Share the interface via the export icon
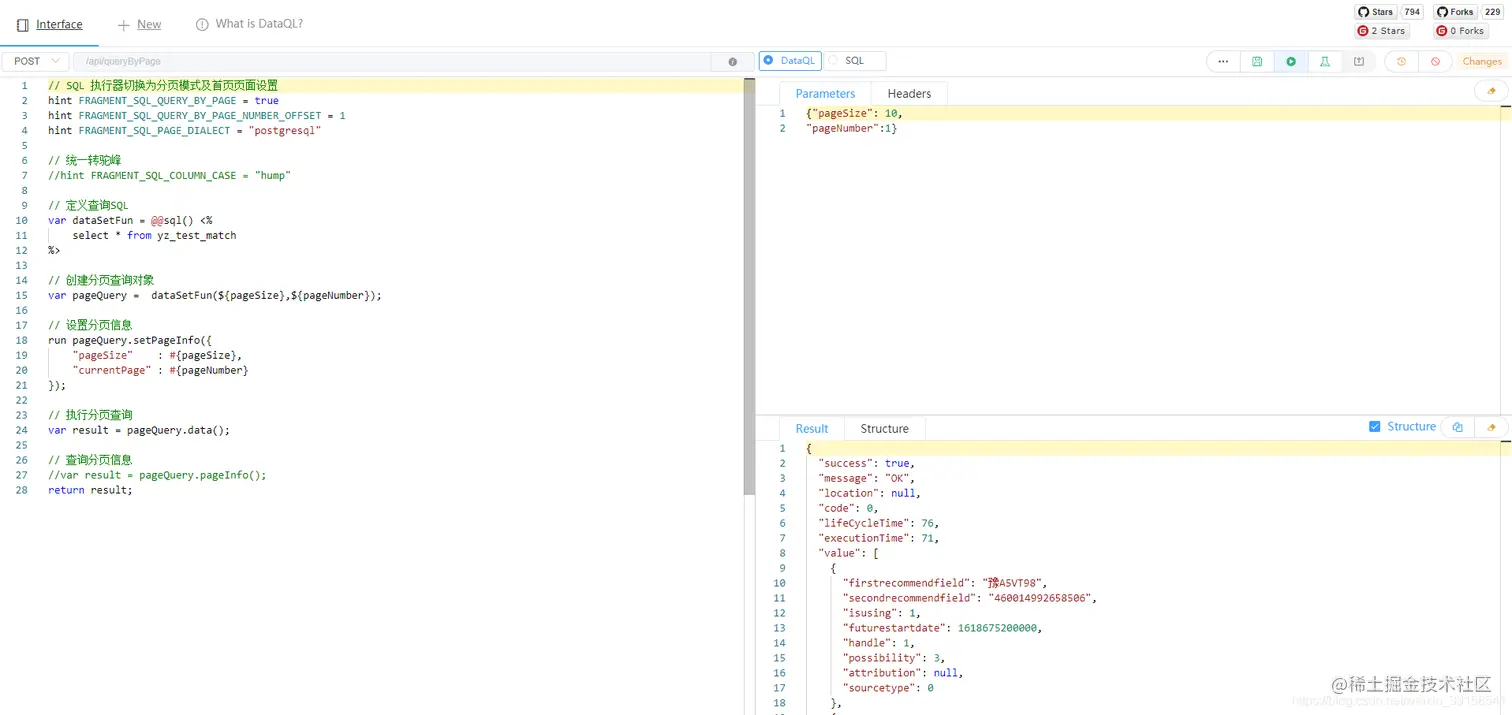 click(1358, 61)
